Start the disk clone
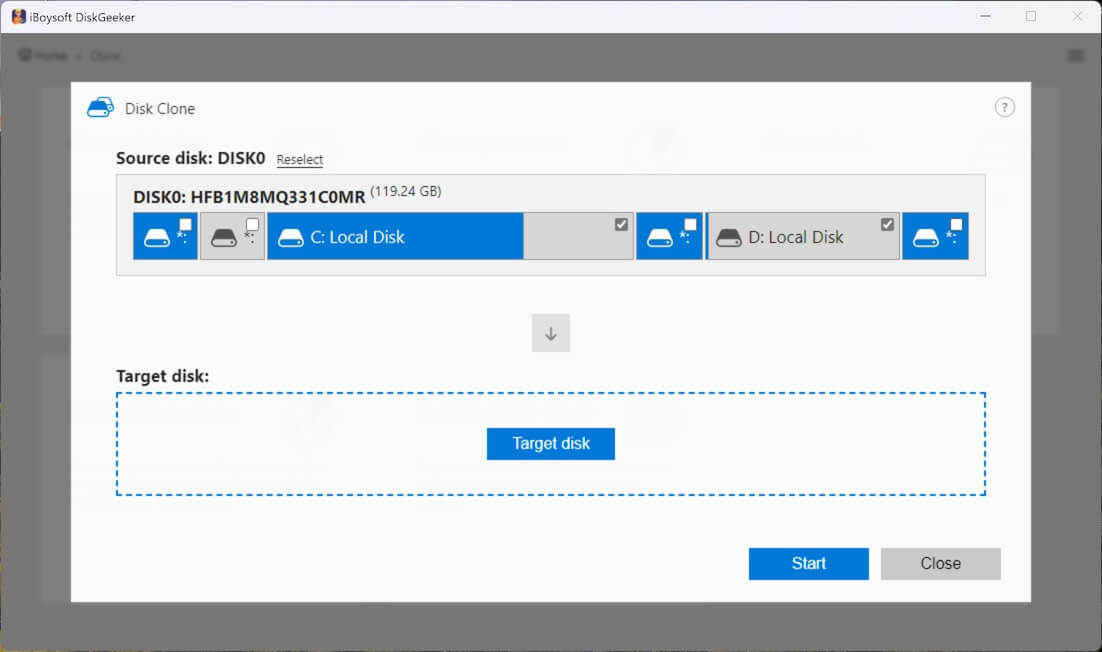This screenshot has width=1102, height=652. click(x=808, y=563)
